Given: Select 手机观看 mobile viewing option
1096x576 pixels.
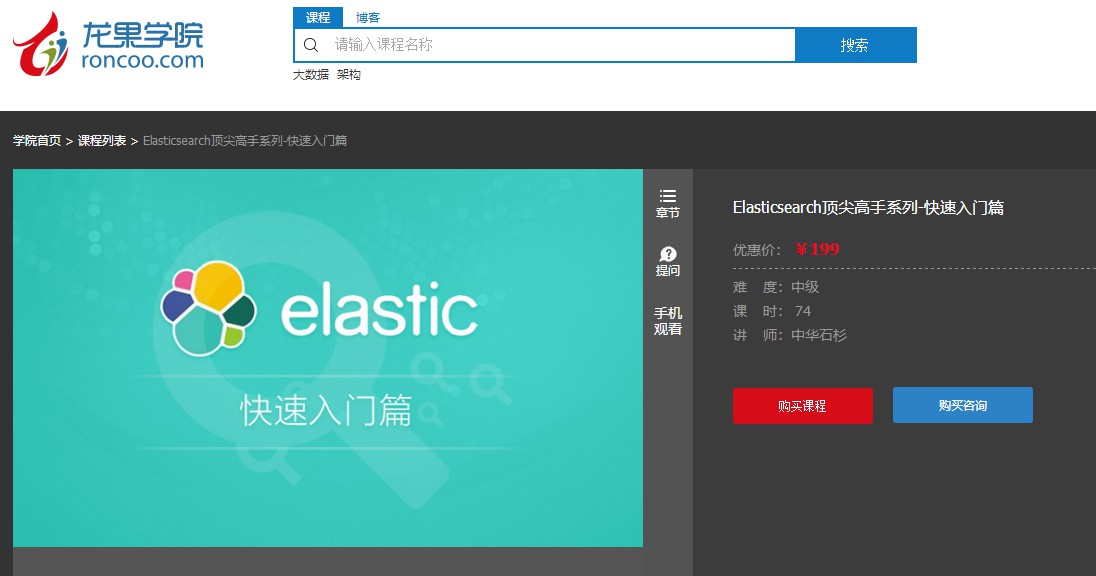Looking at the screenshot, I should [x=668, y=321].
